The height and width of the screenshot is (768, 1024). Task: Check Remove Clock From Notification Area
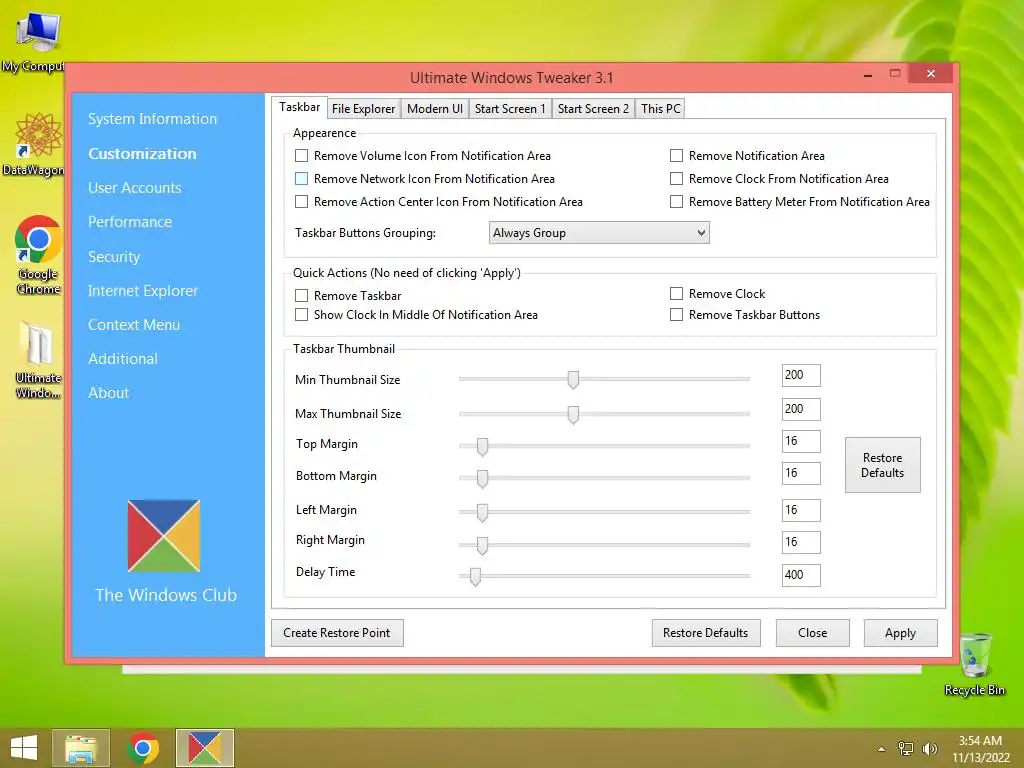click(677, 178)
